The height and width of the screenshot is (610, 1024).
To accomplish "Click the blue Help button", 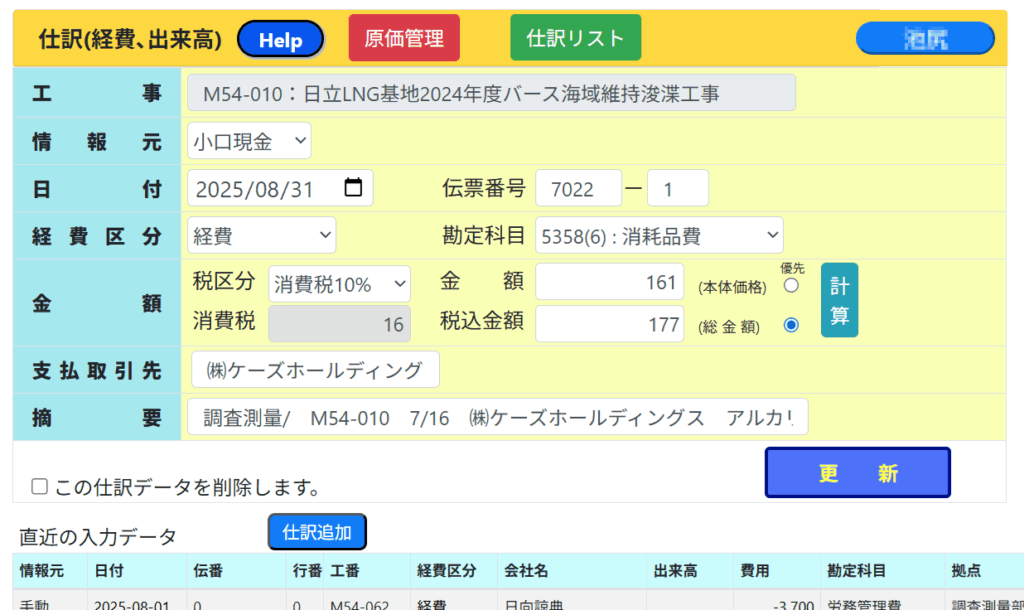I will [x=281, y=40].
